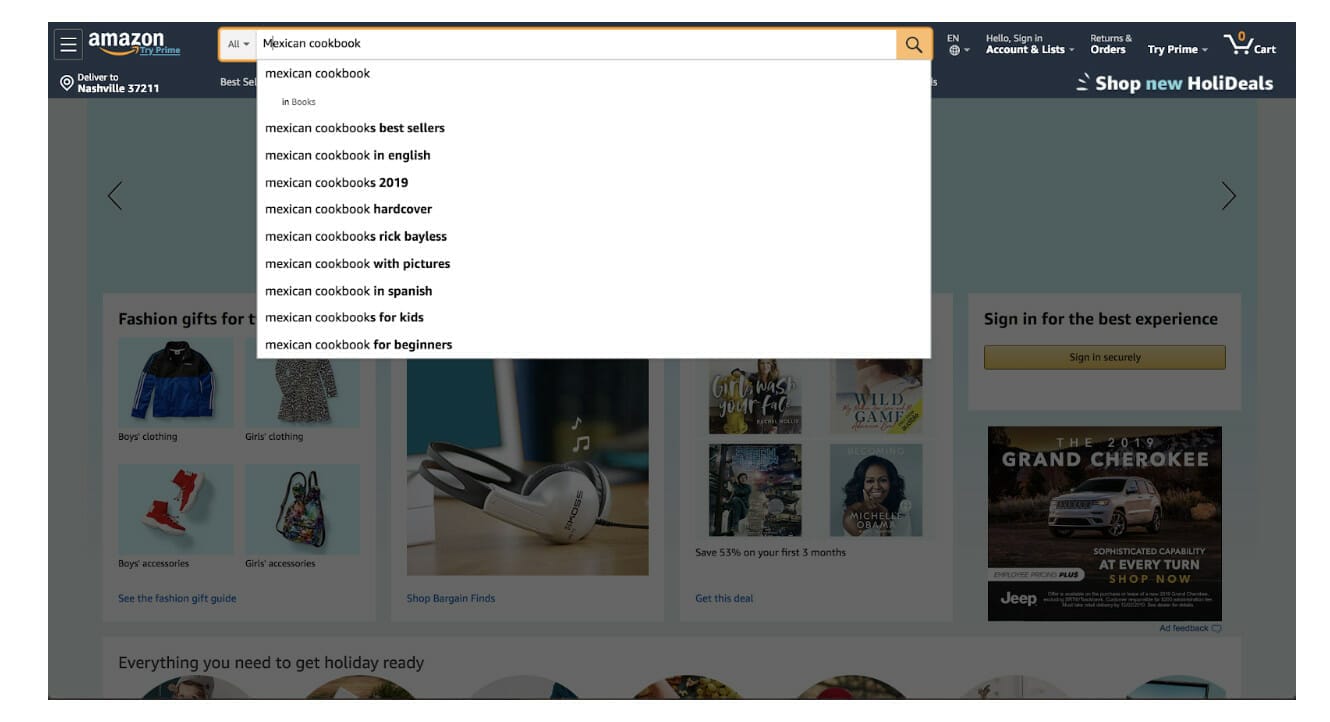Open the All departments search dropdown
This screenshot has height=722, width=1330.
click(238, 44)
